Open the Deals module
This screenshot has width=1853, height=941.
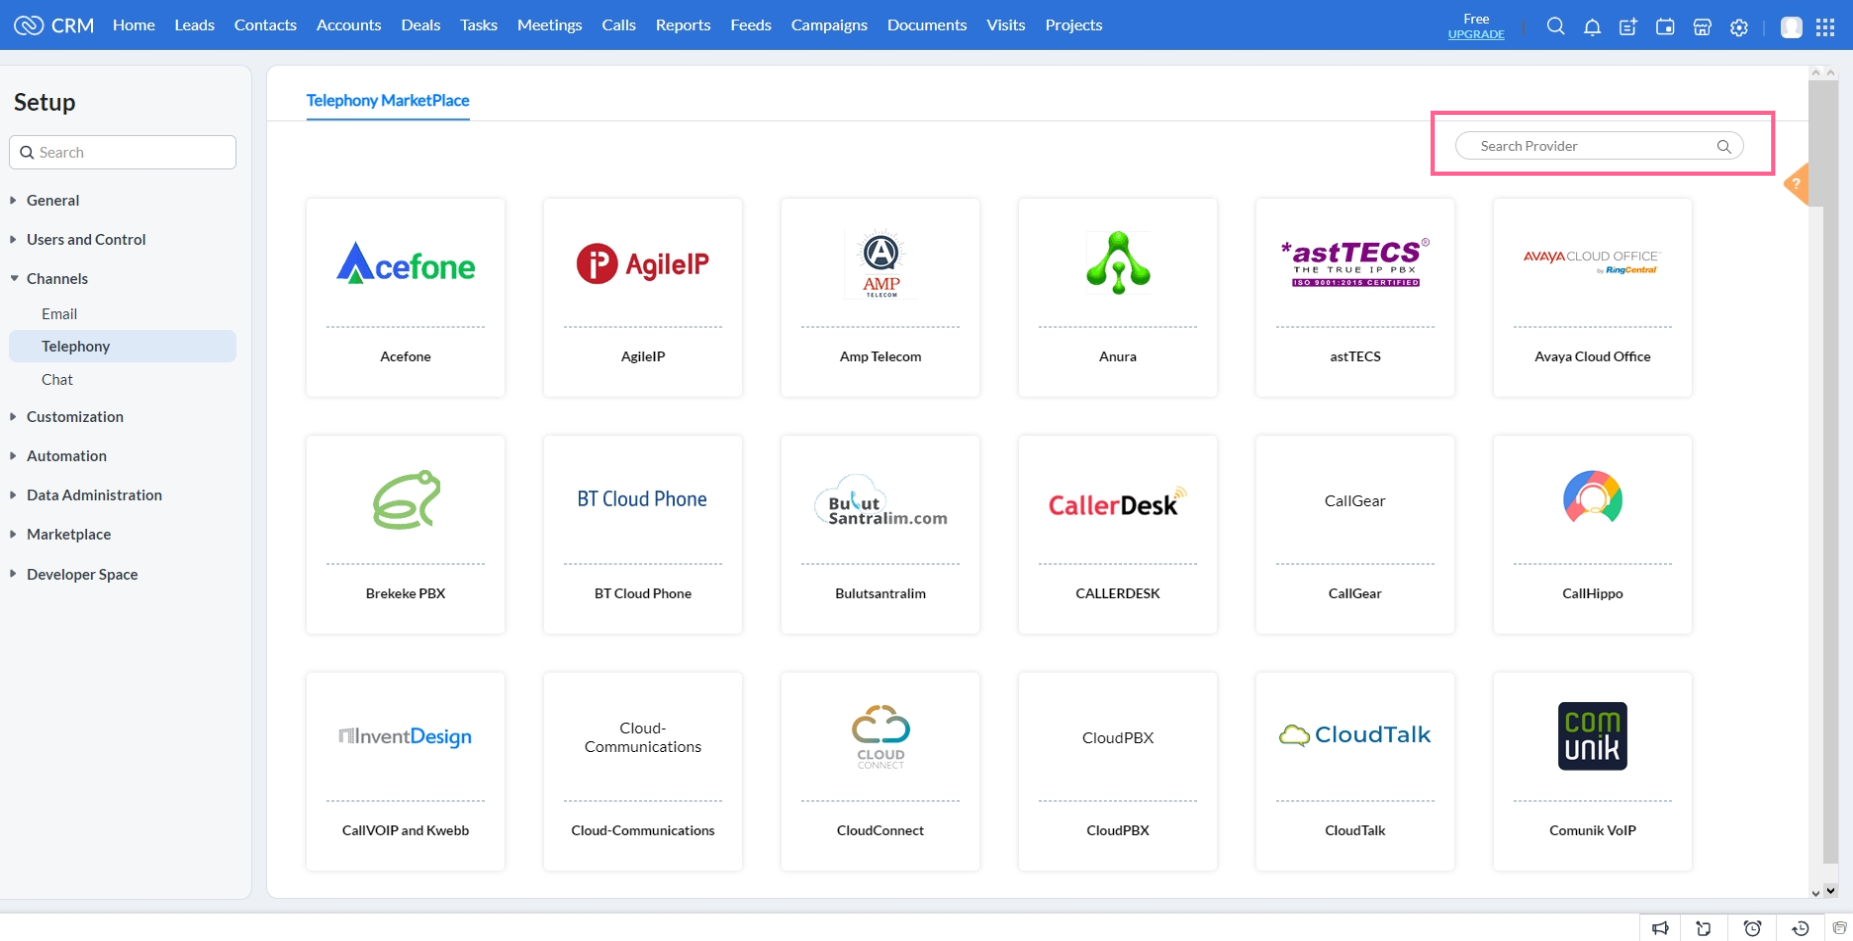pos(421,25)
